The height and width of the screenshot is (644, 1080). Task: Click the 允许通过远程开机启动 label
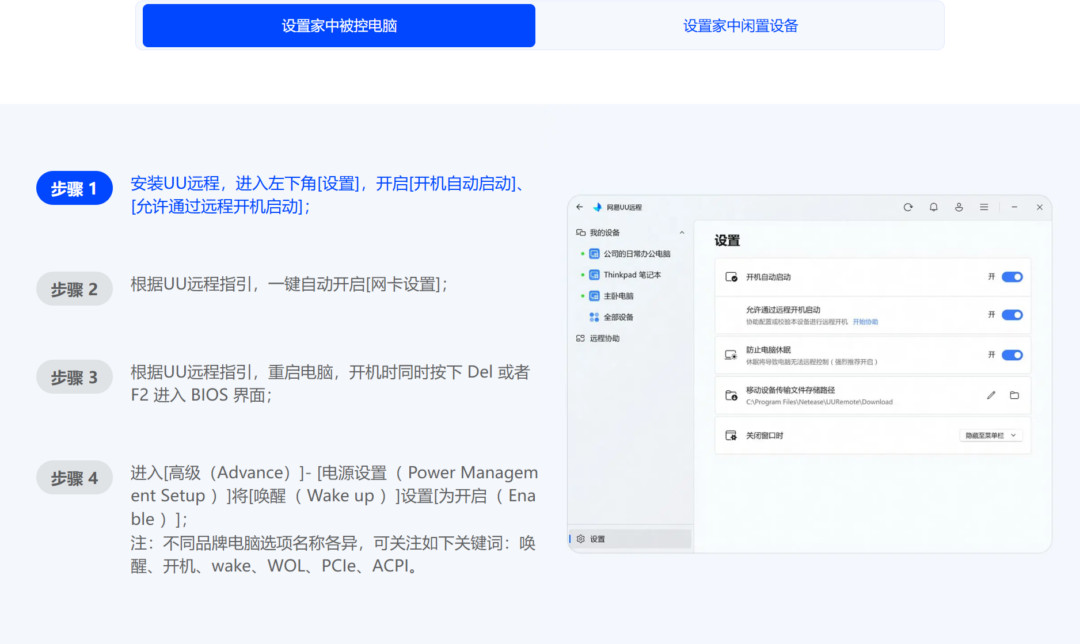783,310
